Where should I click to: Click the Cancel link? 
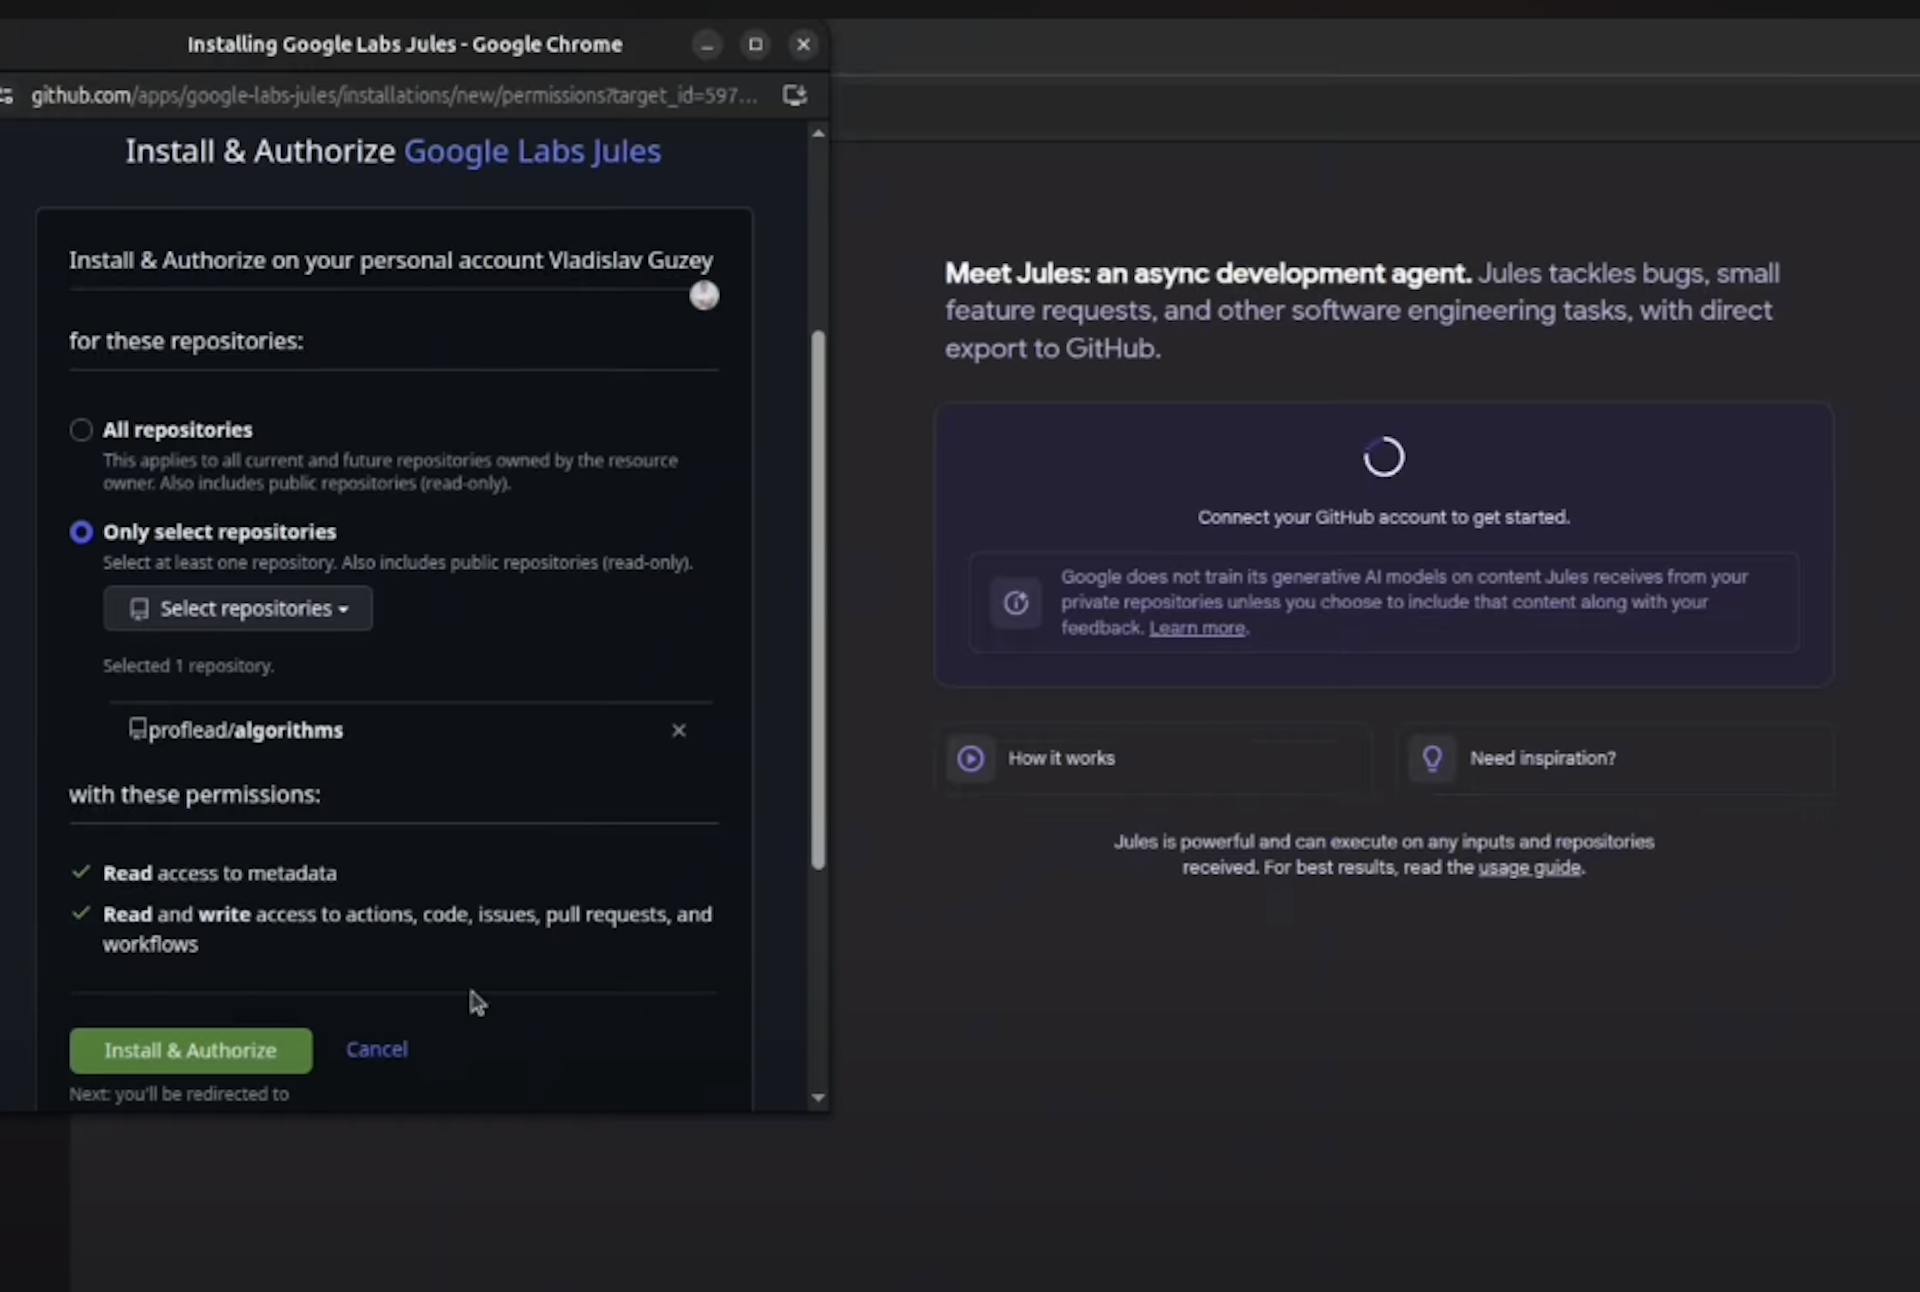(376, 1050)
